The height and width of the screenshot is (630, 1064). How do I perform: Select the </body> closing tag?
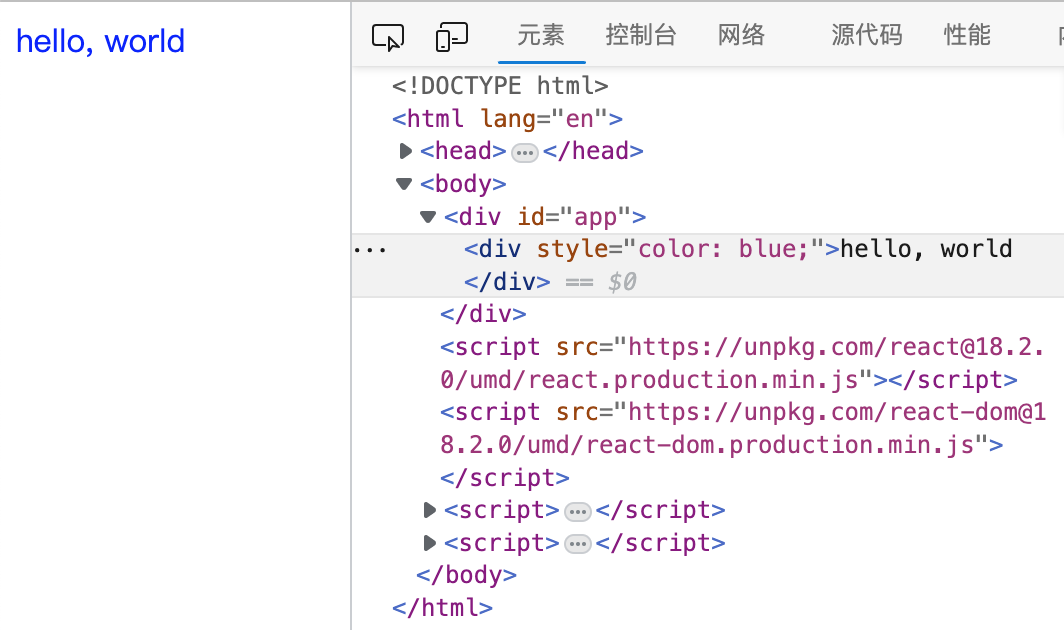[x=467, y=574]
